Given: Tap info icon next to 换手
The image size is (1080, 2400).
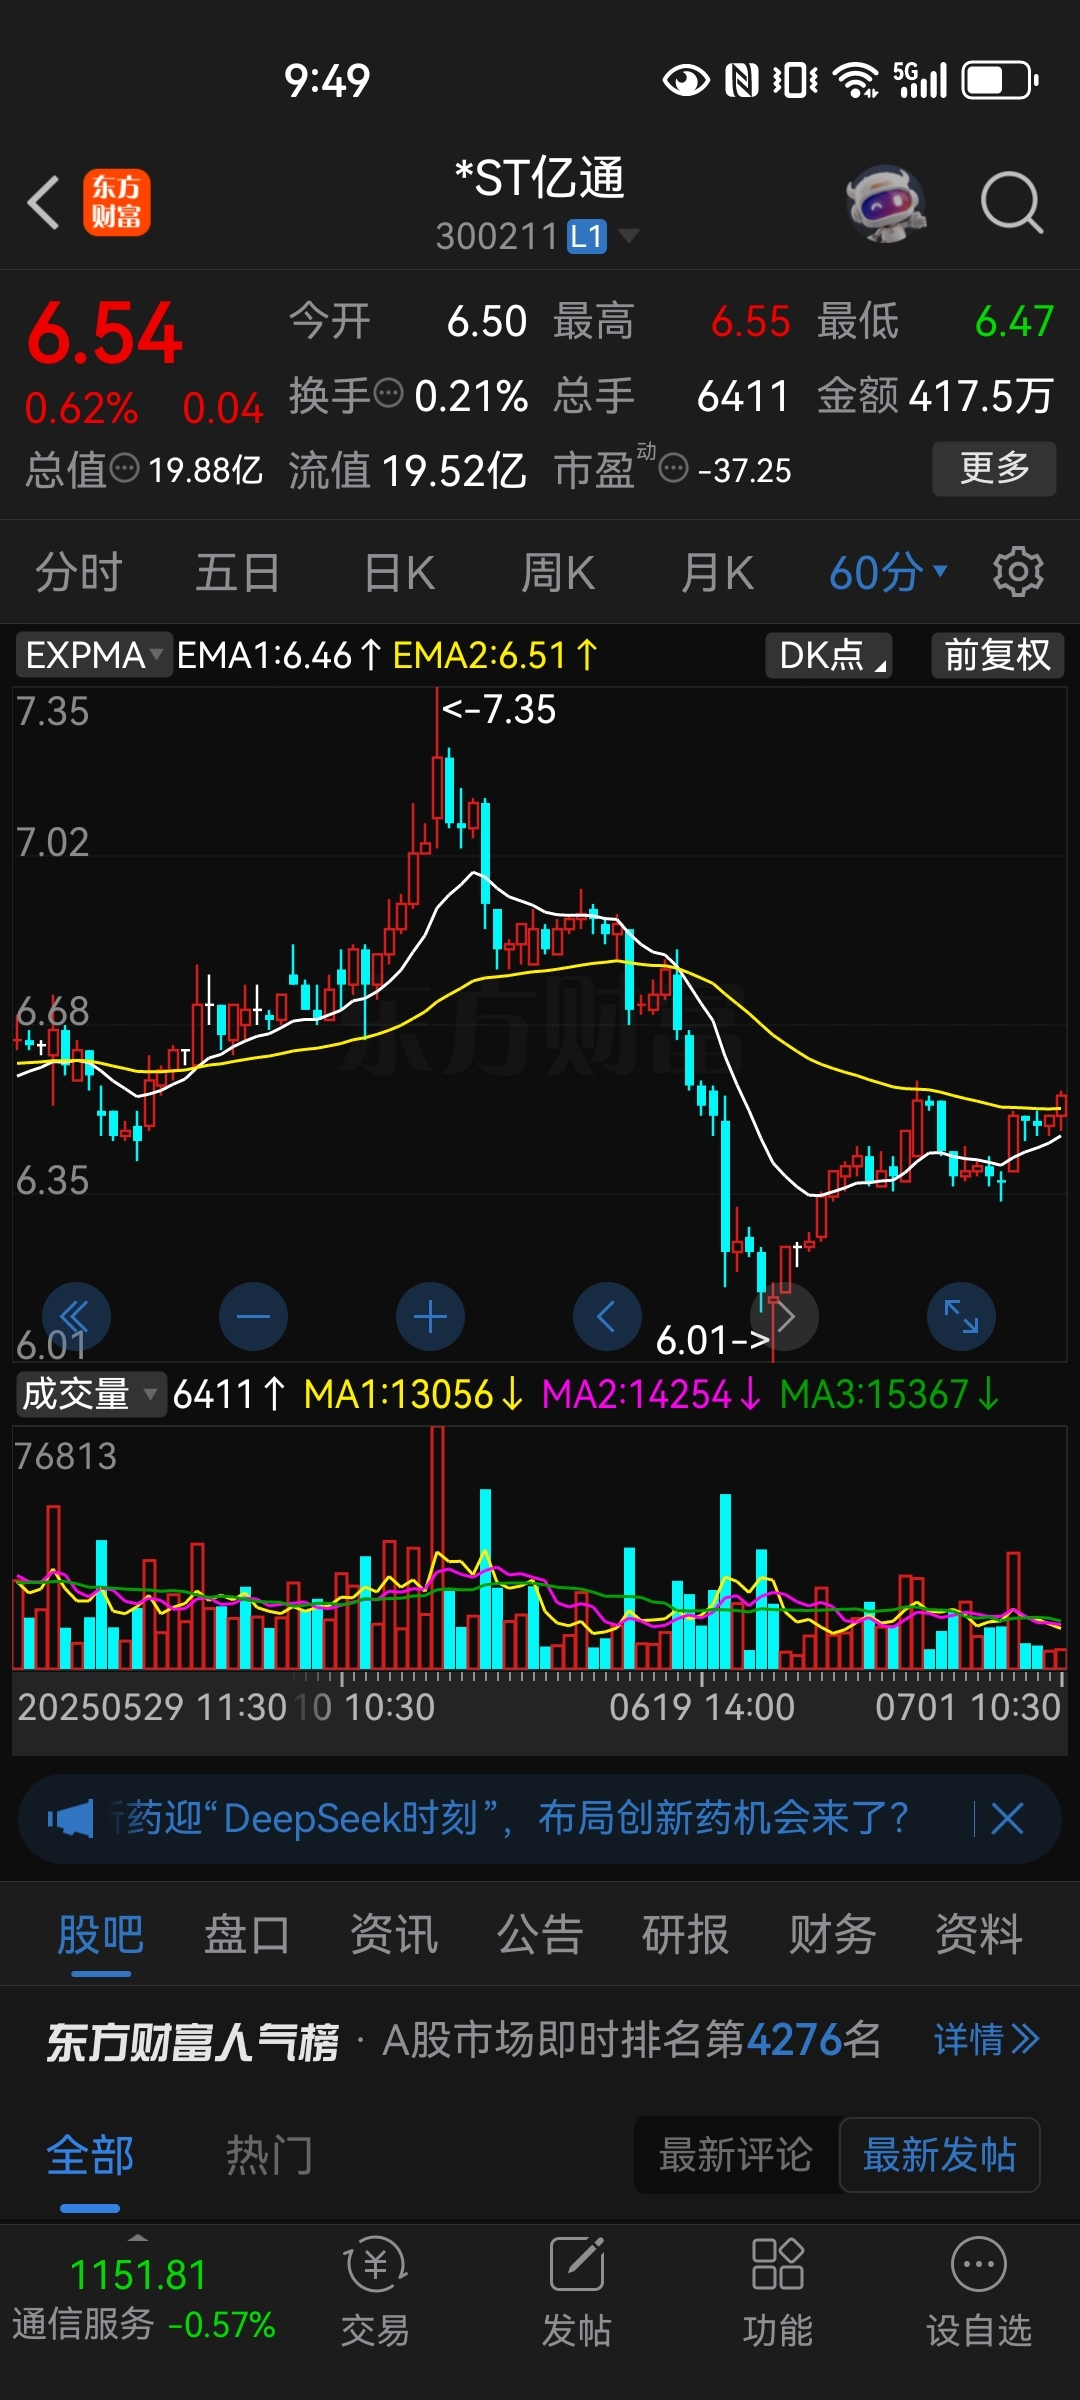Looking at the screenshot, I should pos(388,393).
